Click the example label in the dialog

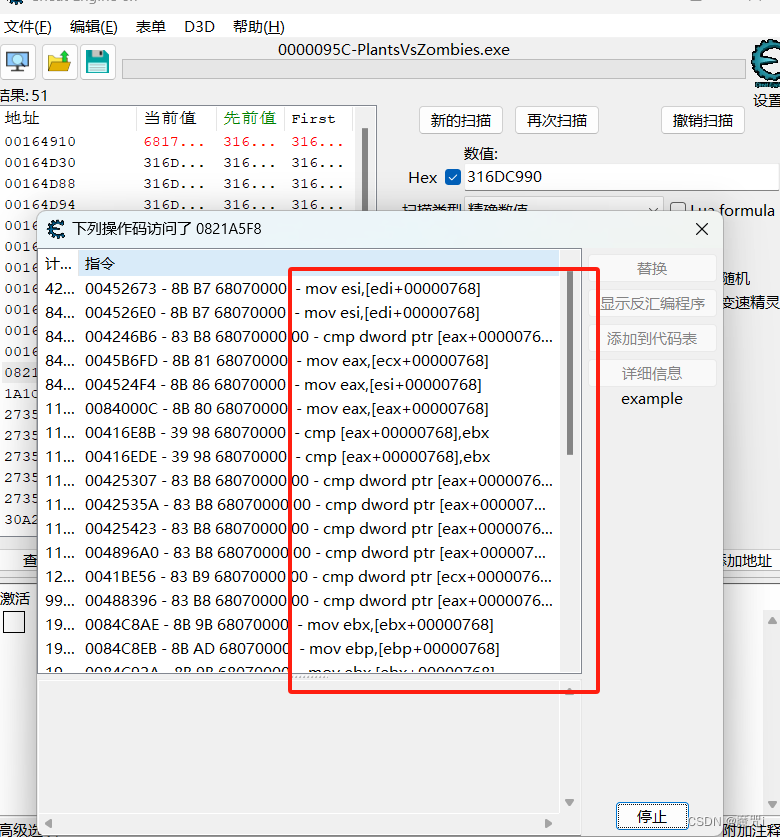(652, 399)
